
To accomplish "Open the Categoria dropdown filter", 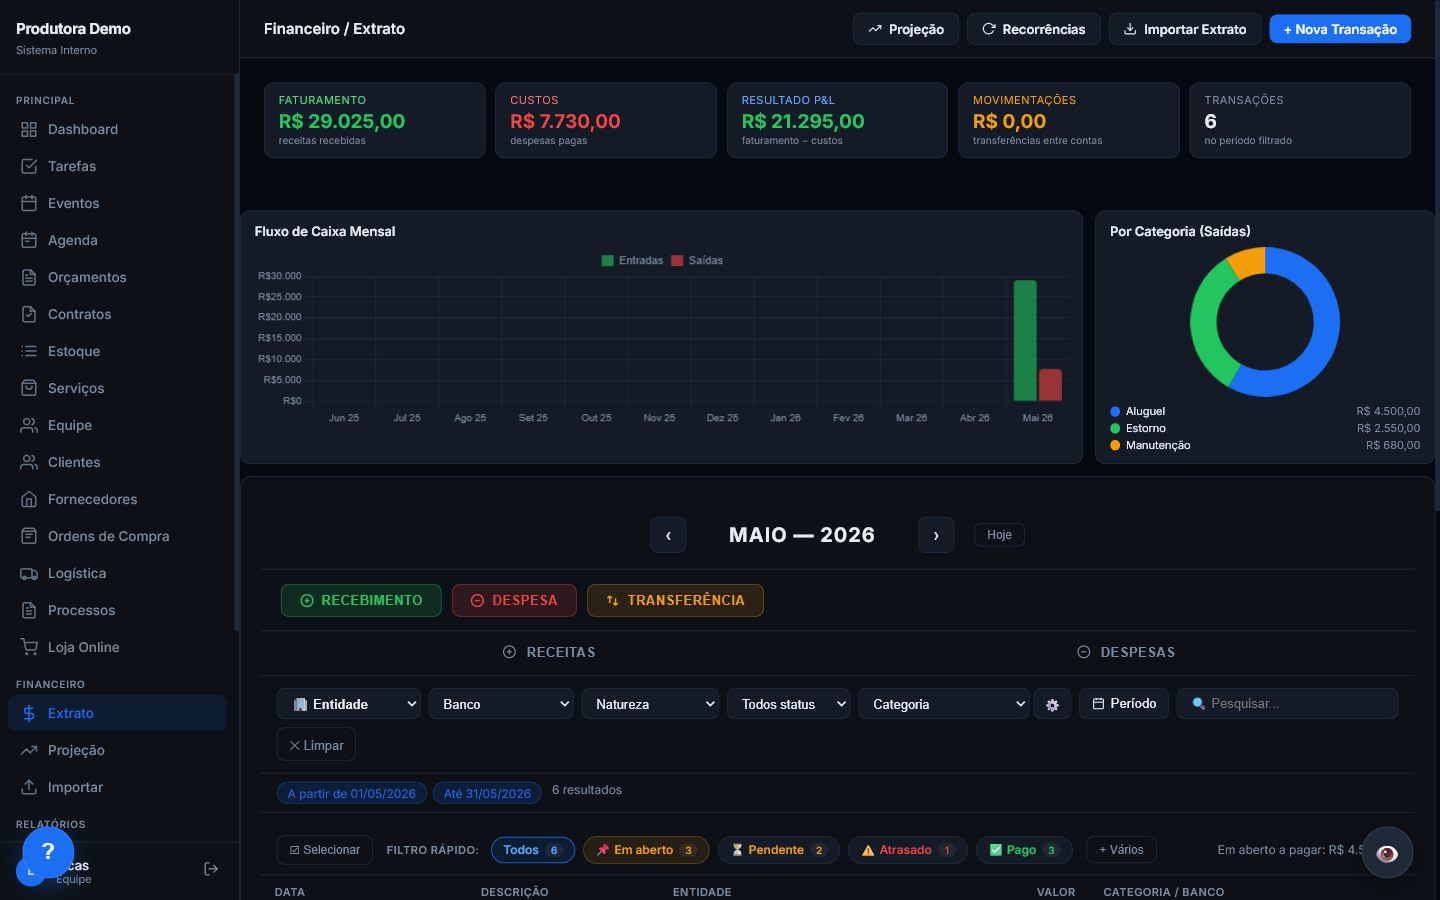I will [944, 704].
